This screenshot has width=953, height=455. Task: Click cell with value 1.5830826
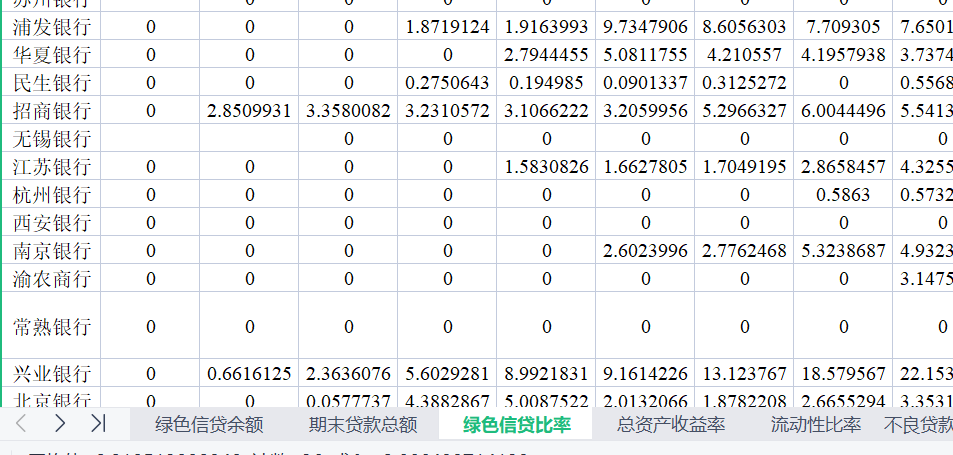coord(546,166)
